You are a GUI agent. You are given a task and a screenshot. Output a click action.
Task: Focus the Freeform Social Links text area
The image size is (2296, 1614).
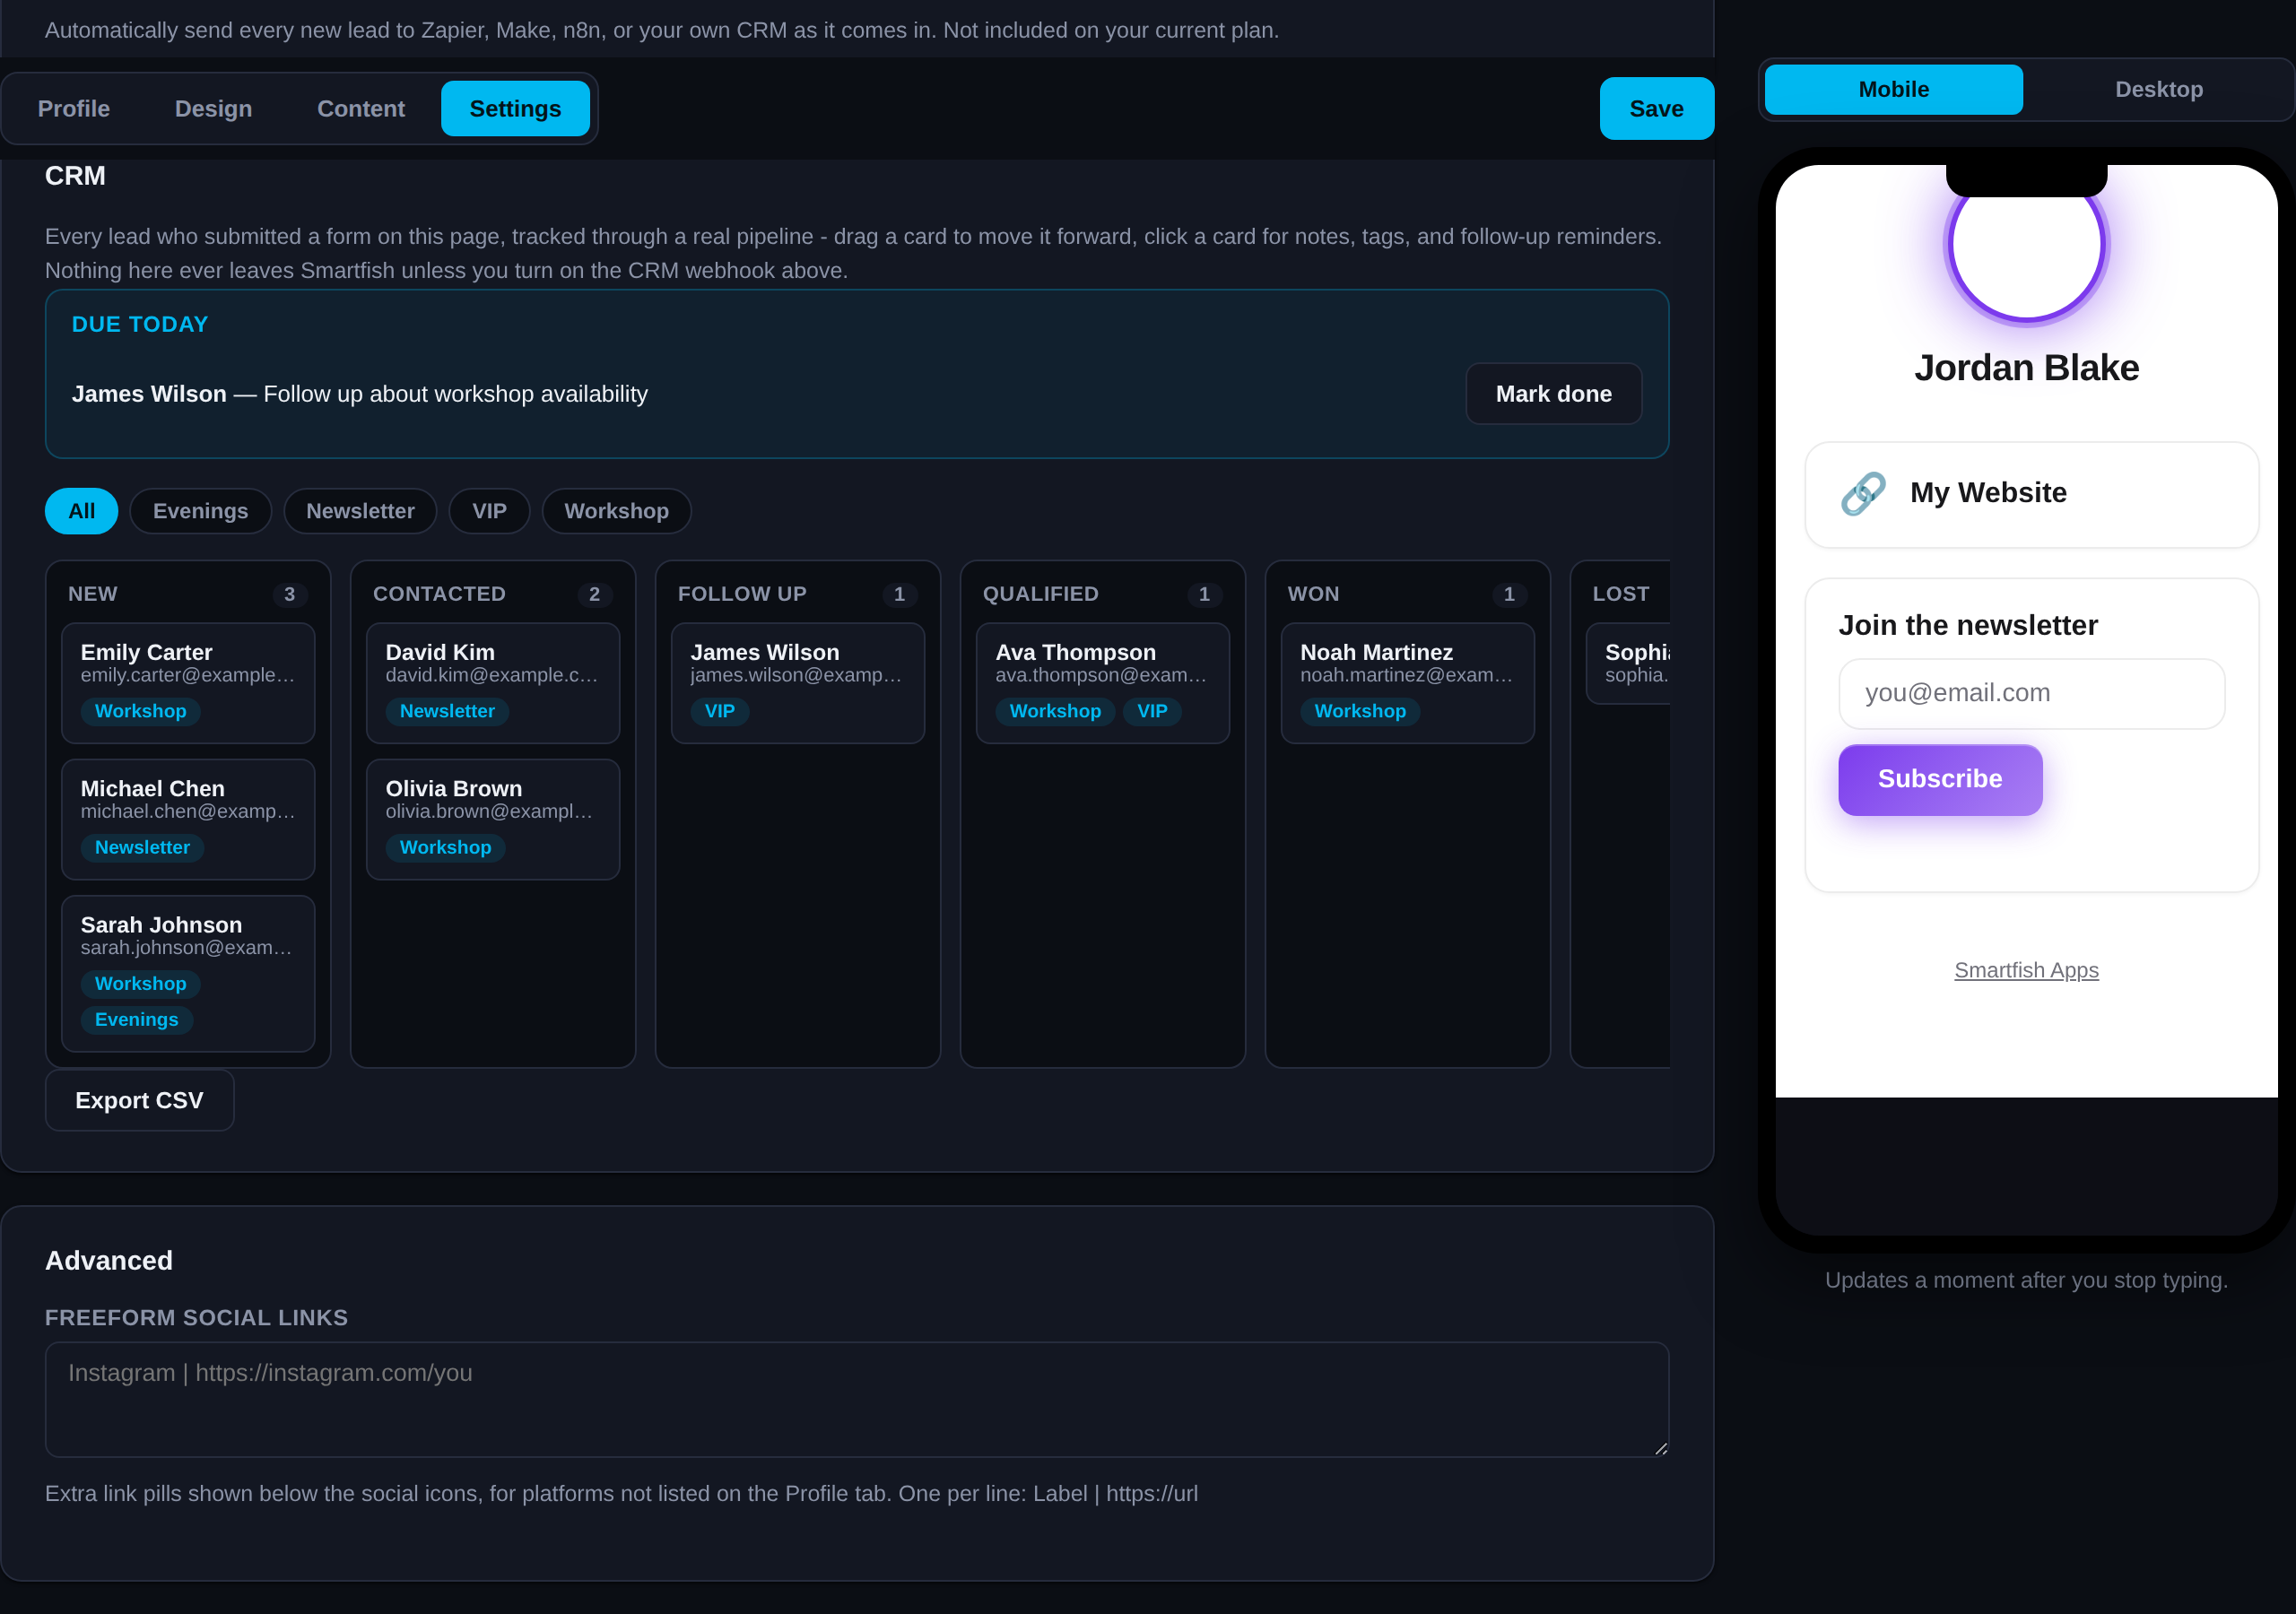tap(857, 1399)
